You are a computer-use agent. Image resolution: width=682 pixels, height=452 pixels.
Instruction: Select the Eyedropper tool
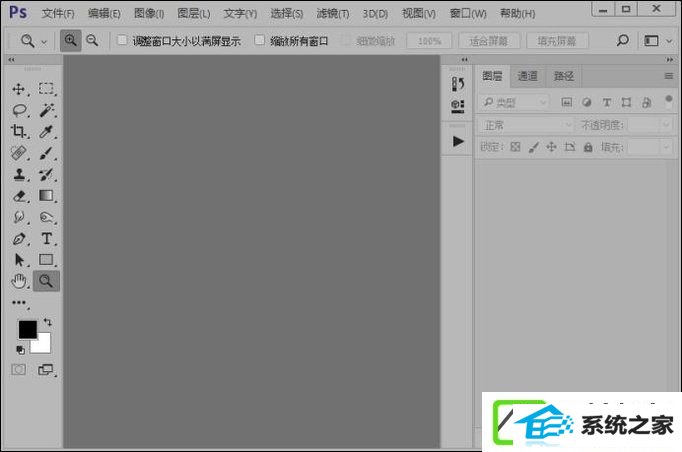click(46, 131)
